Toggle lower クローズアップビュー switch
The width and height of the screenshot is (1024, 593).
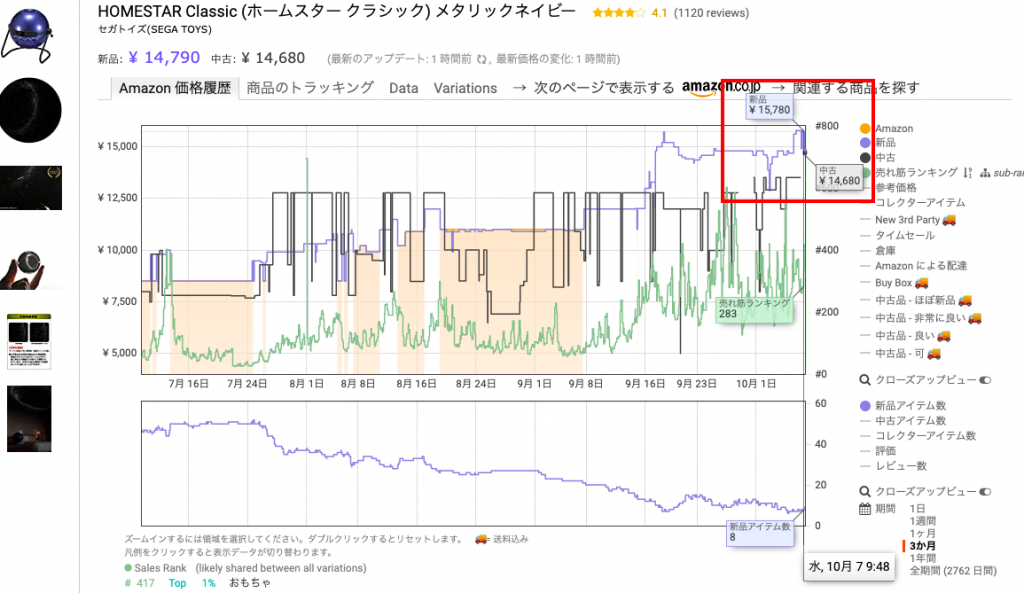985,492
